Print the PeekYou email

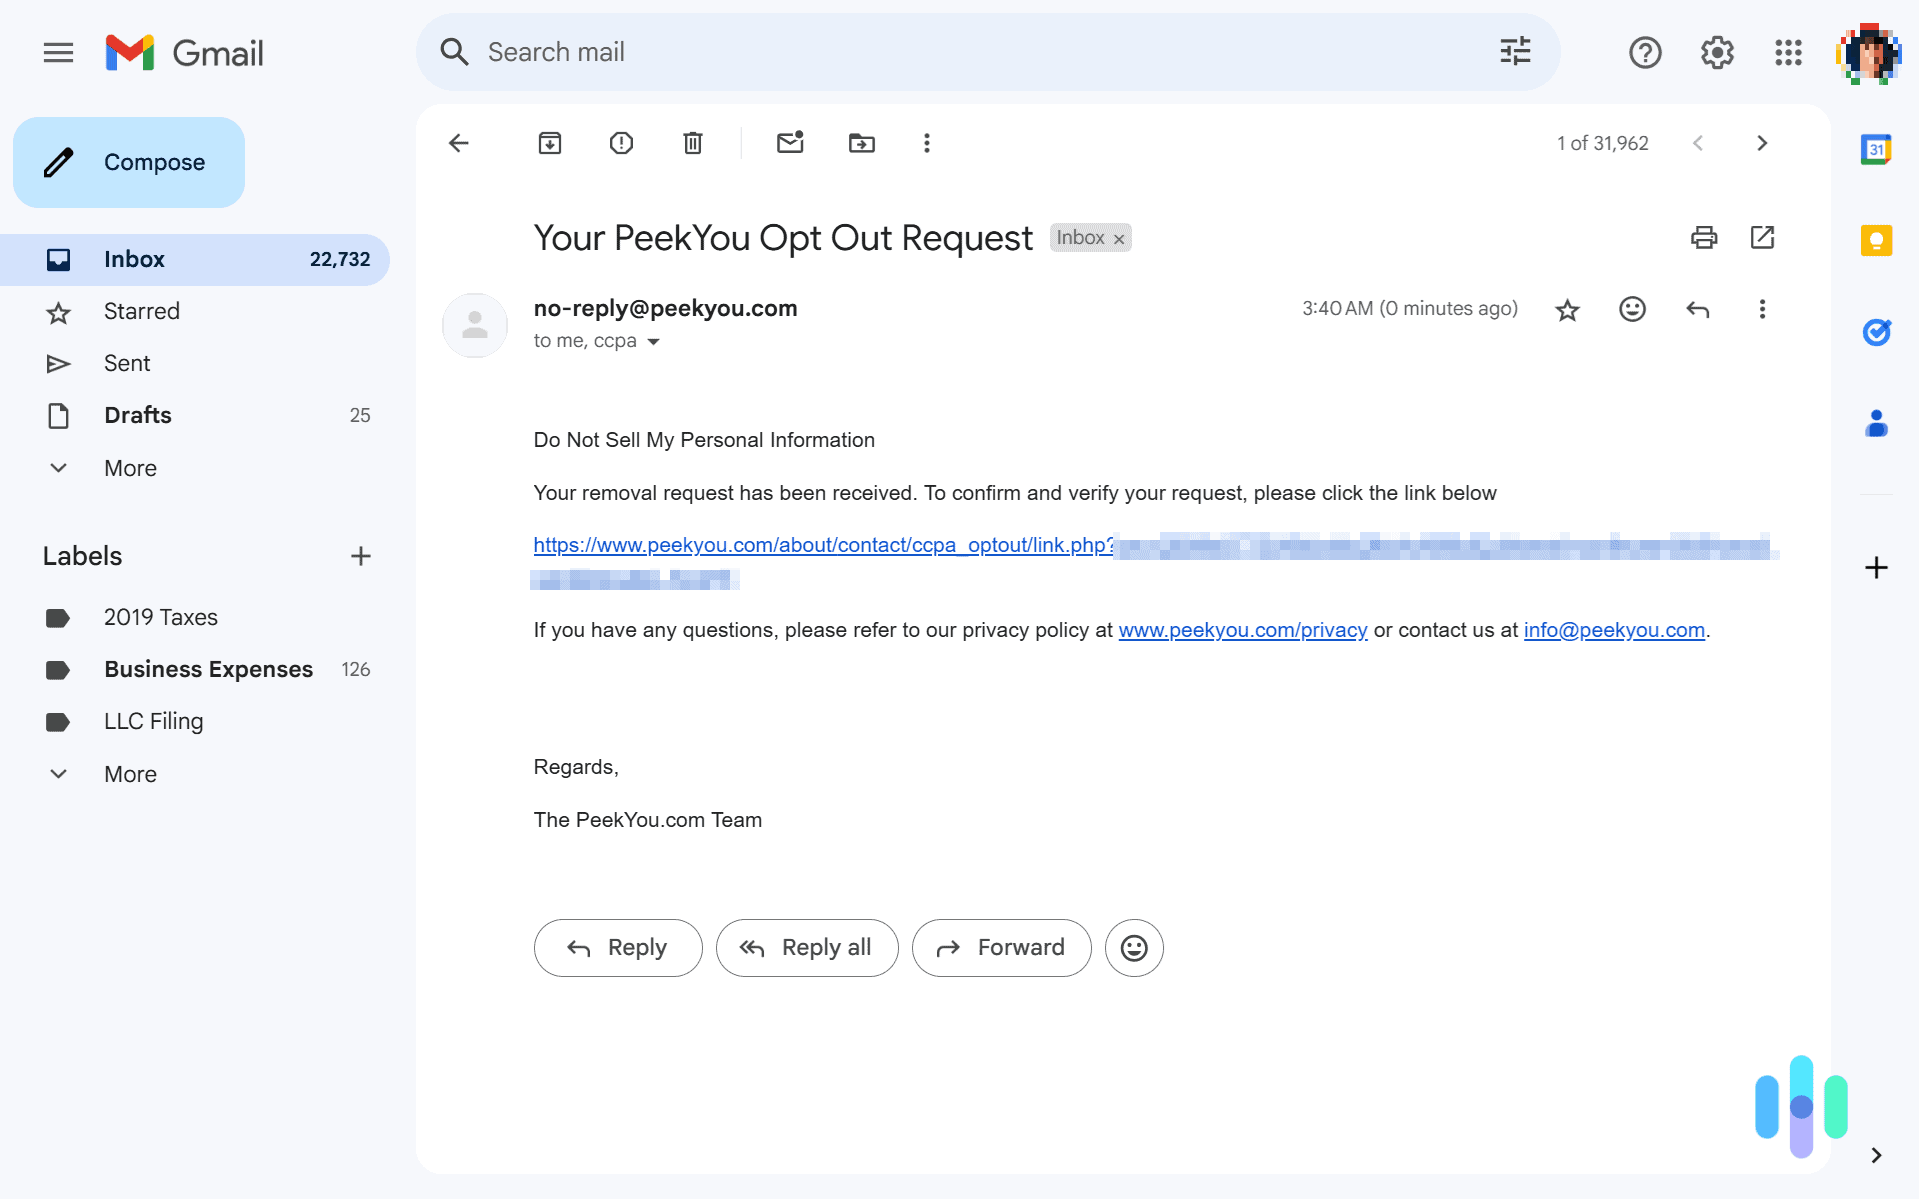point(1704,238)
